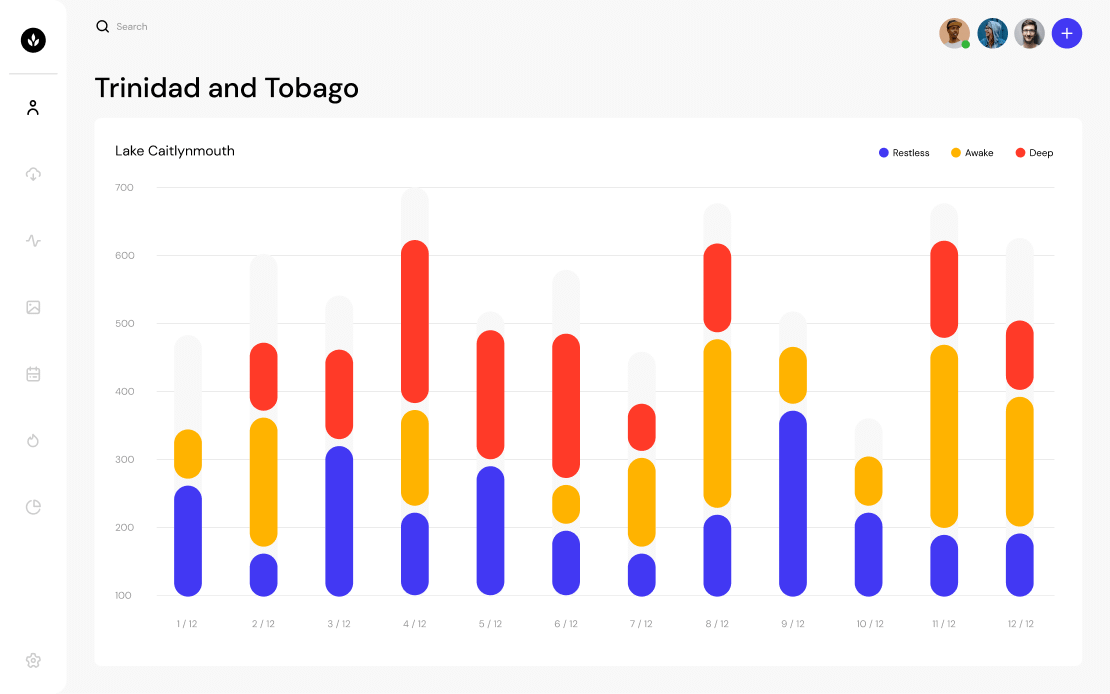Click the blue legend dot beside Restless
Image resolution: width=1110 pixels, height=694 pixels.
(x=883, y=153)
